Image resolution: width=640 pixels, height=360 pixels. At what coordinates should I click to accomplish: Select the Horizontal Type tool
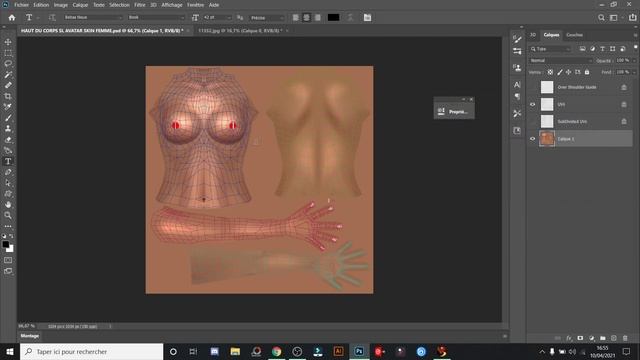click(x=8, y=161)
